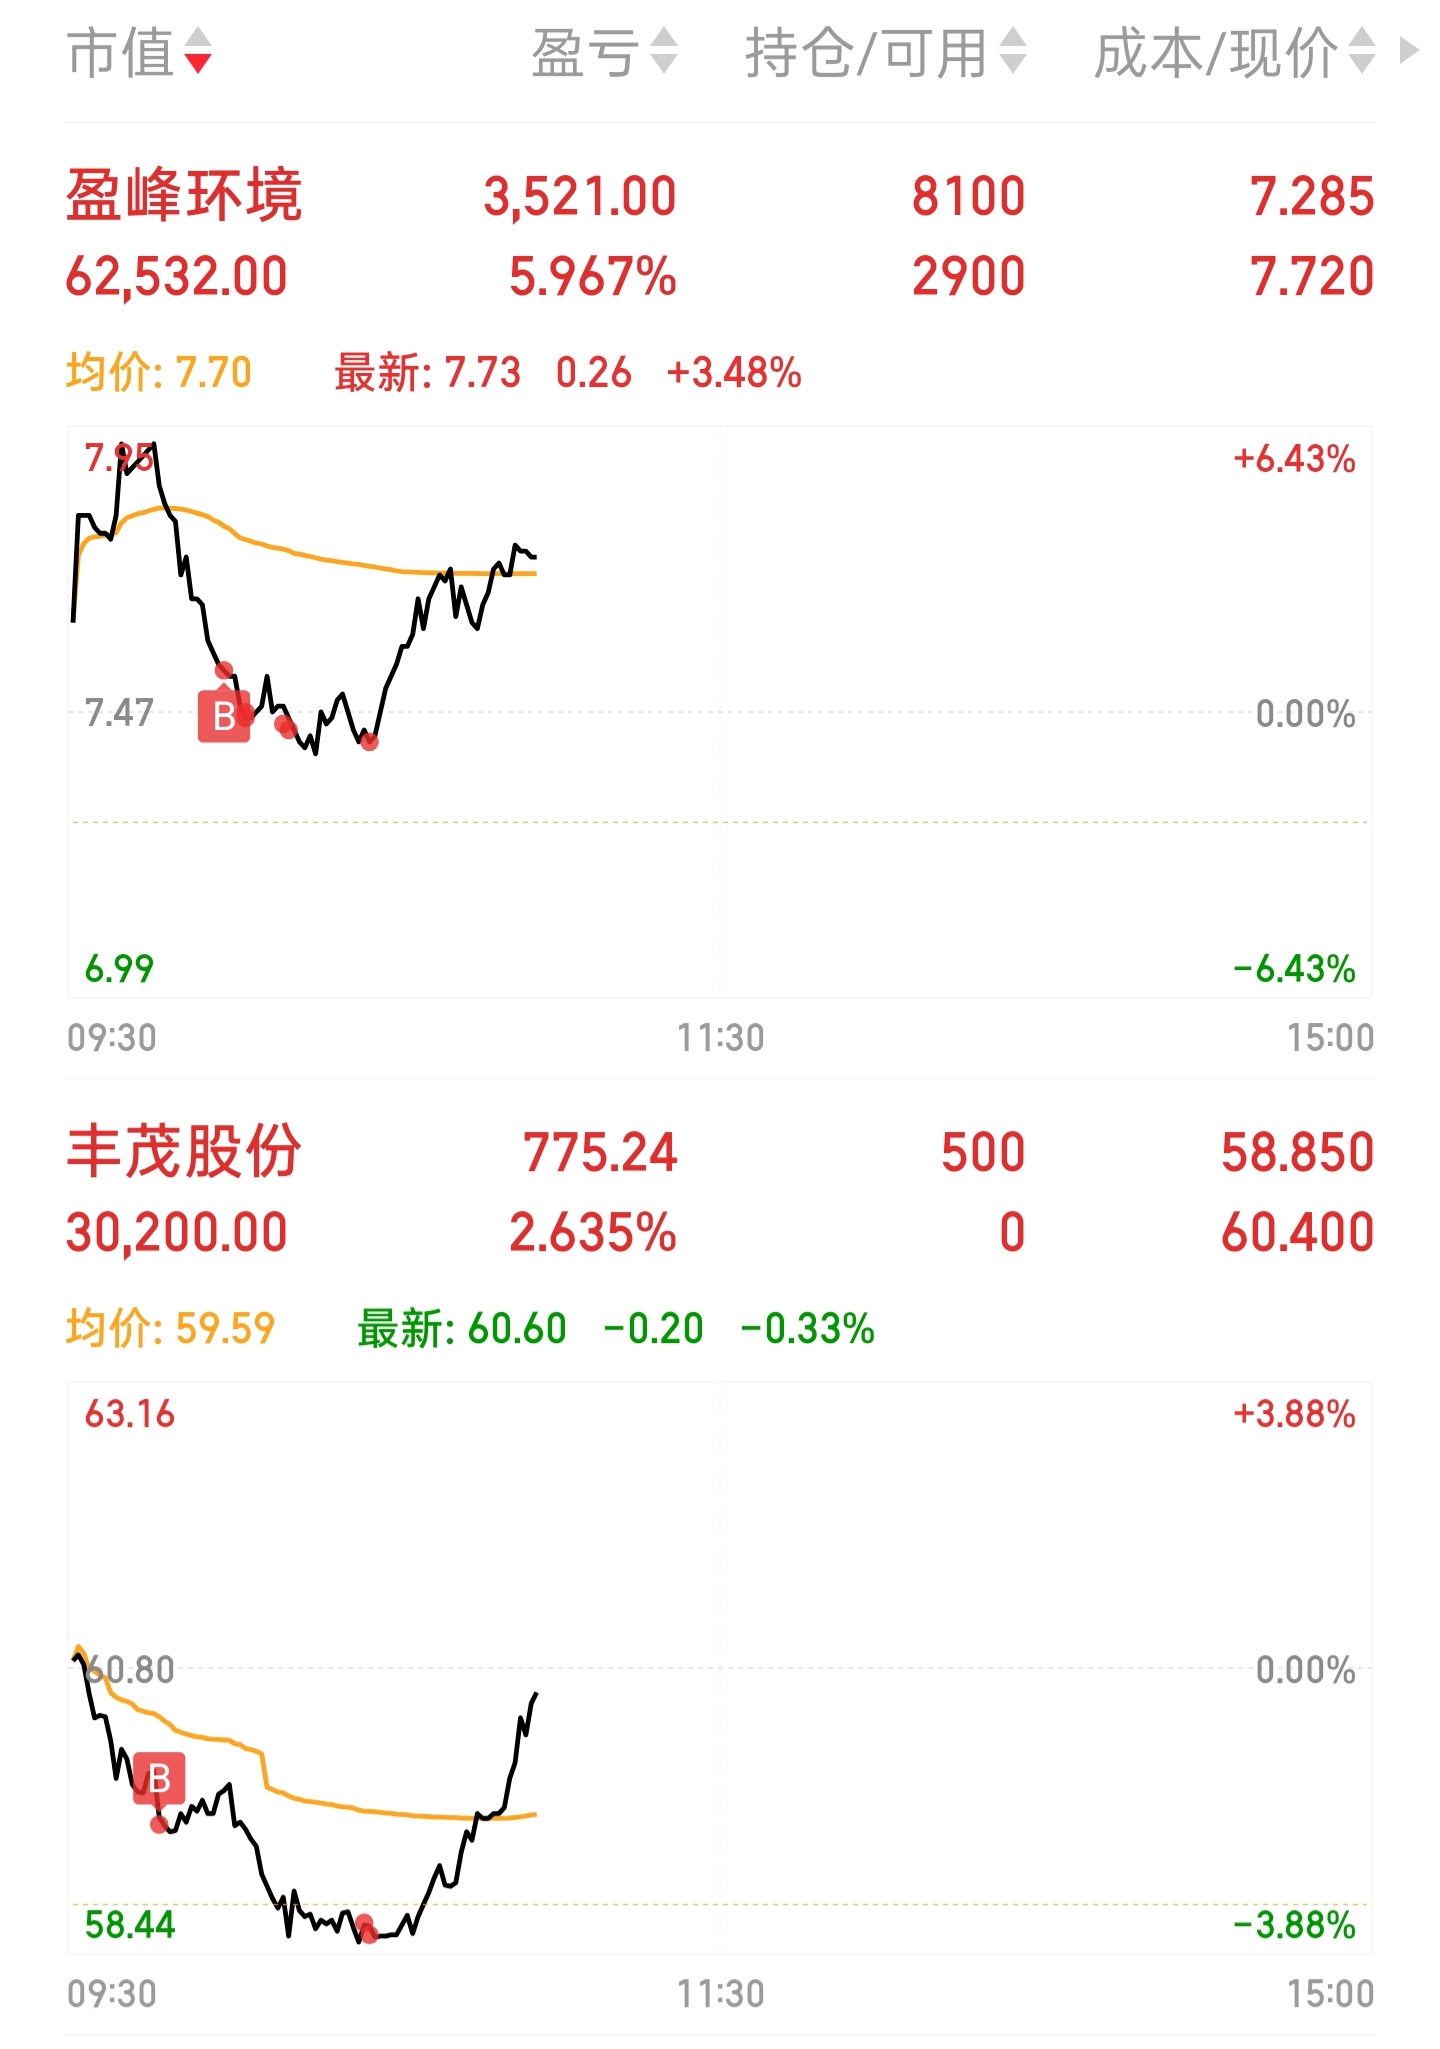Sort holdings by 市值 column arrows
The height and width of the screenshot is (2049, 1440).
(198, 51)
